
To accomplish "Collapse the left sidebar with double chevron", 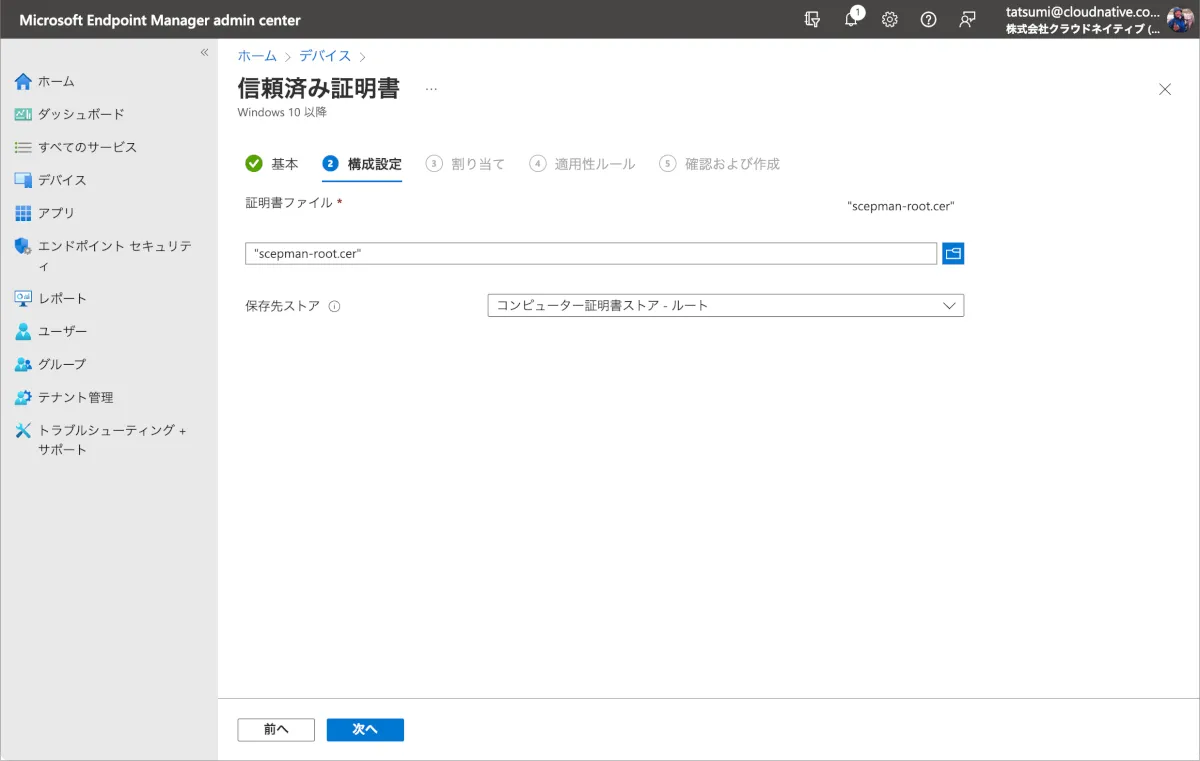I will coord(204,52).
